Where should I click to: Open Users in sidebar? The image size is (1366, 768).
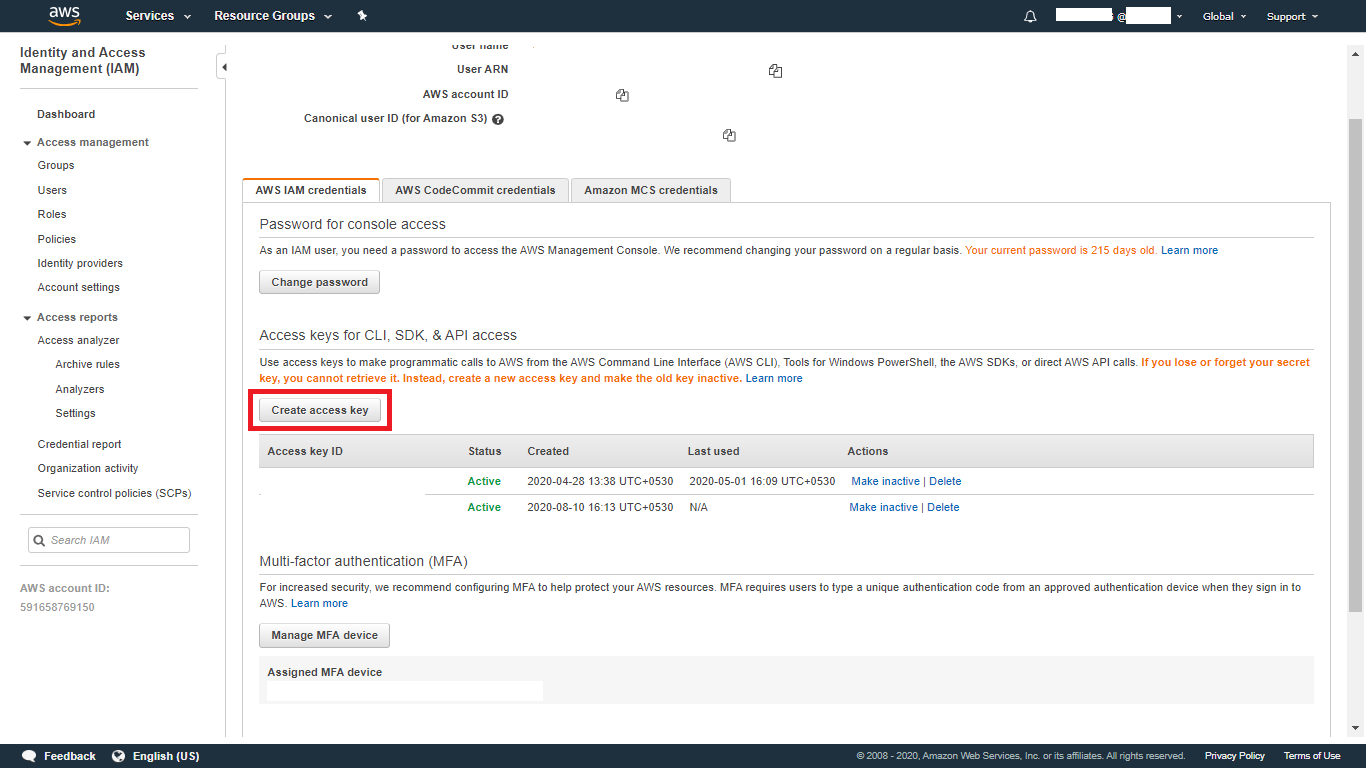coord(52,190)
